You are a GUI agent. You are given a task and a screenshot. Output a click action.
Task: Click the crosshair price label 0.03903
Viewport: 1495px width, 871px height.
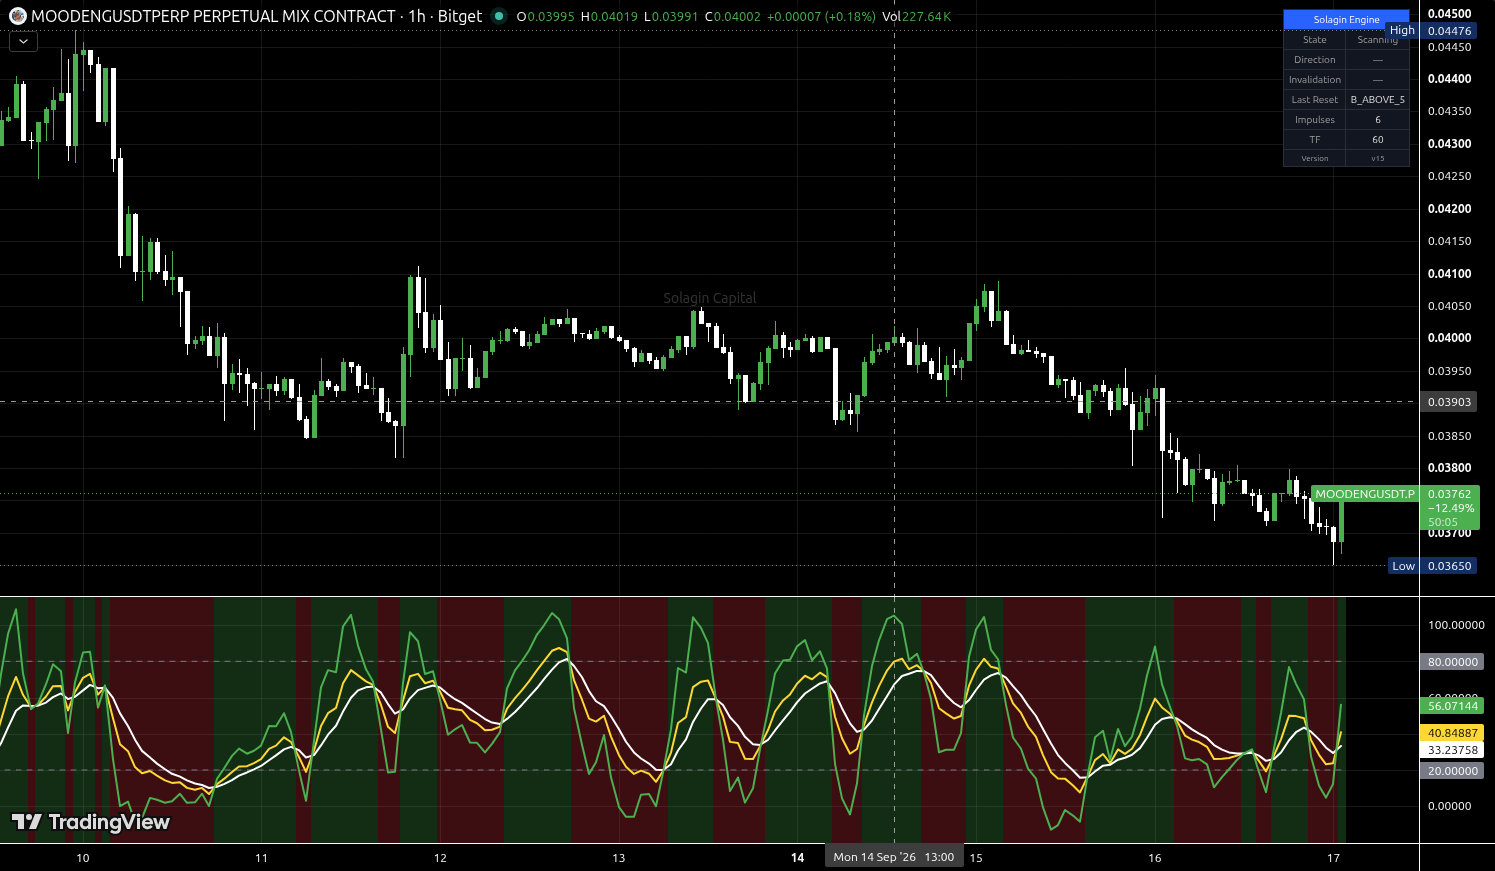1449,402
